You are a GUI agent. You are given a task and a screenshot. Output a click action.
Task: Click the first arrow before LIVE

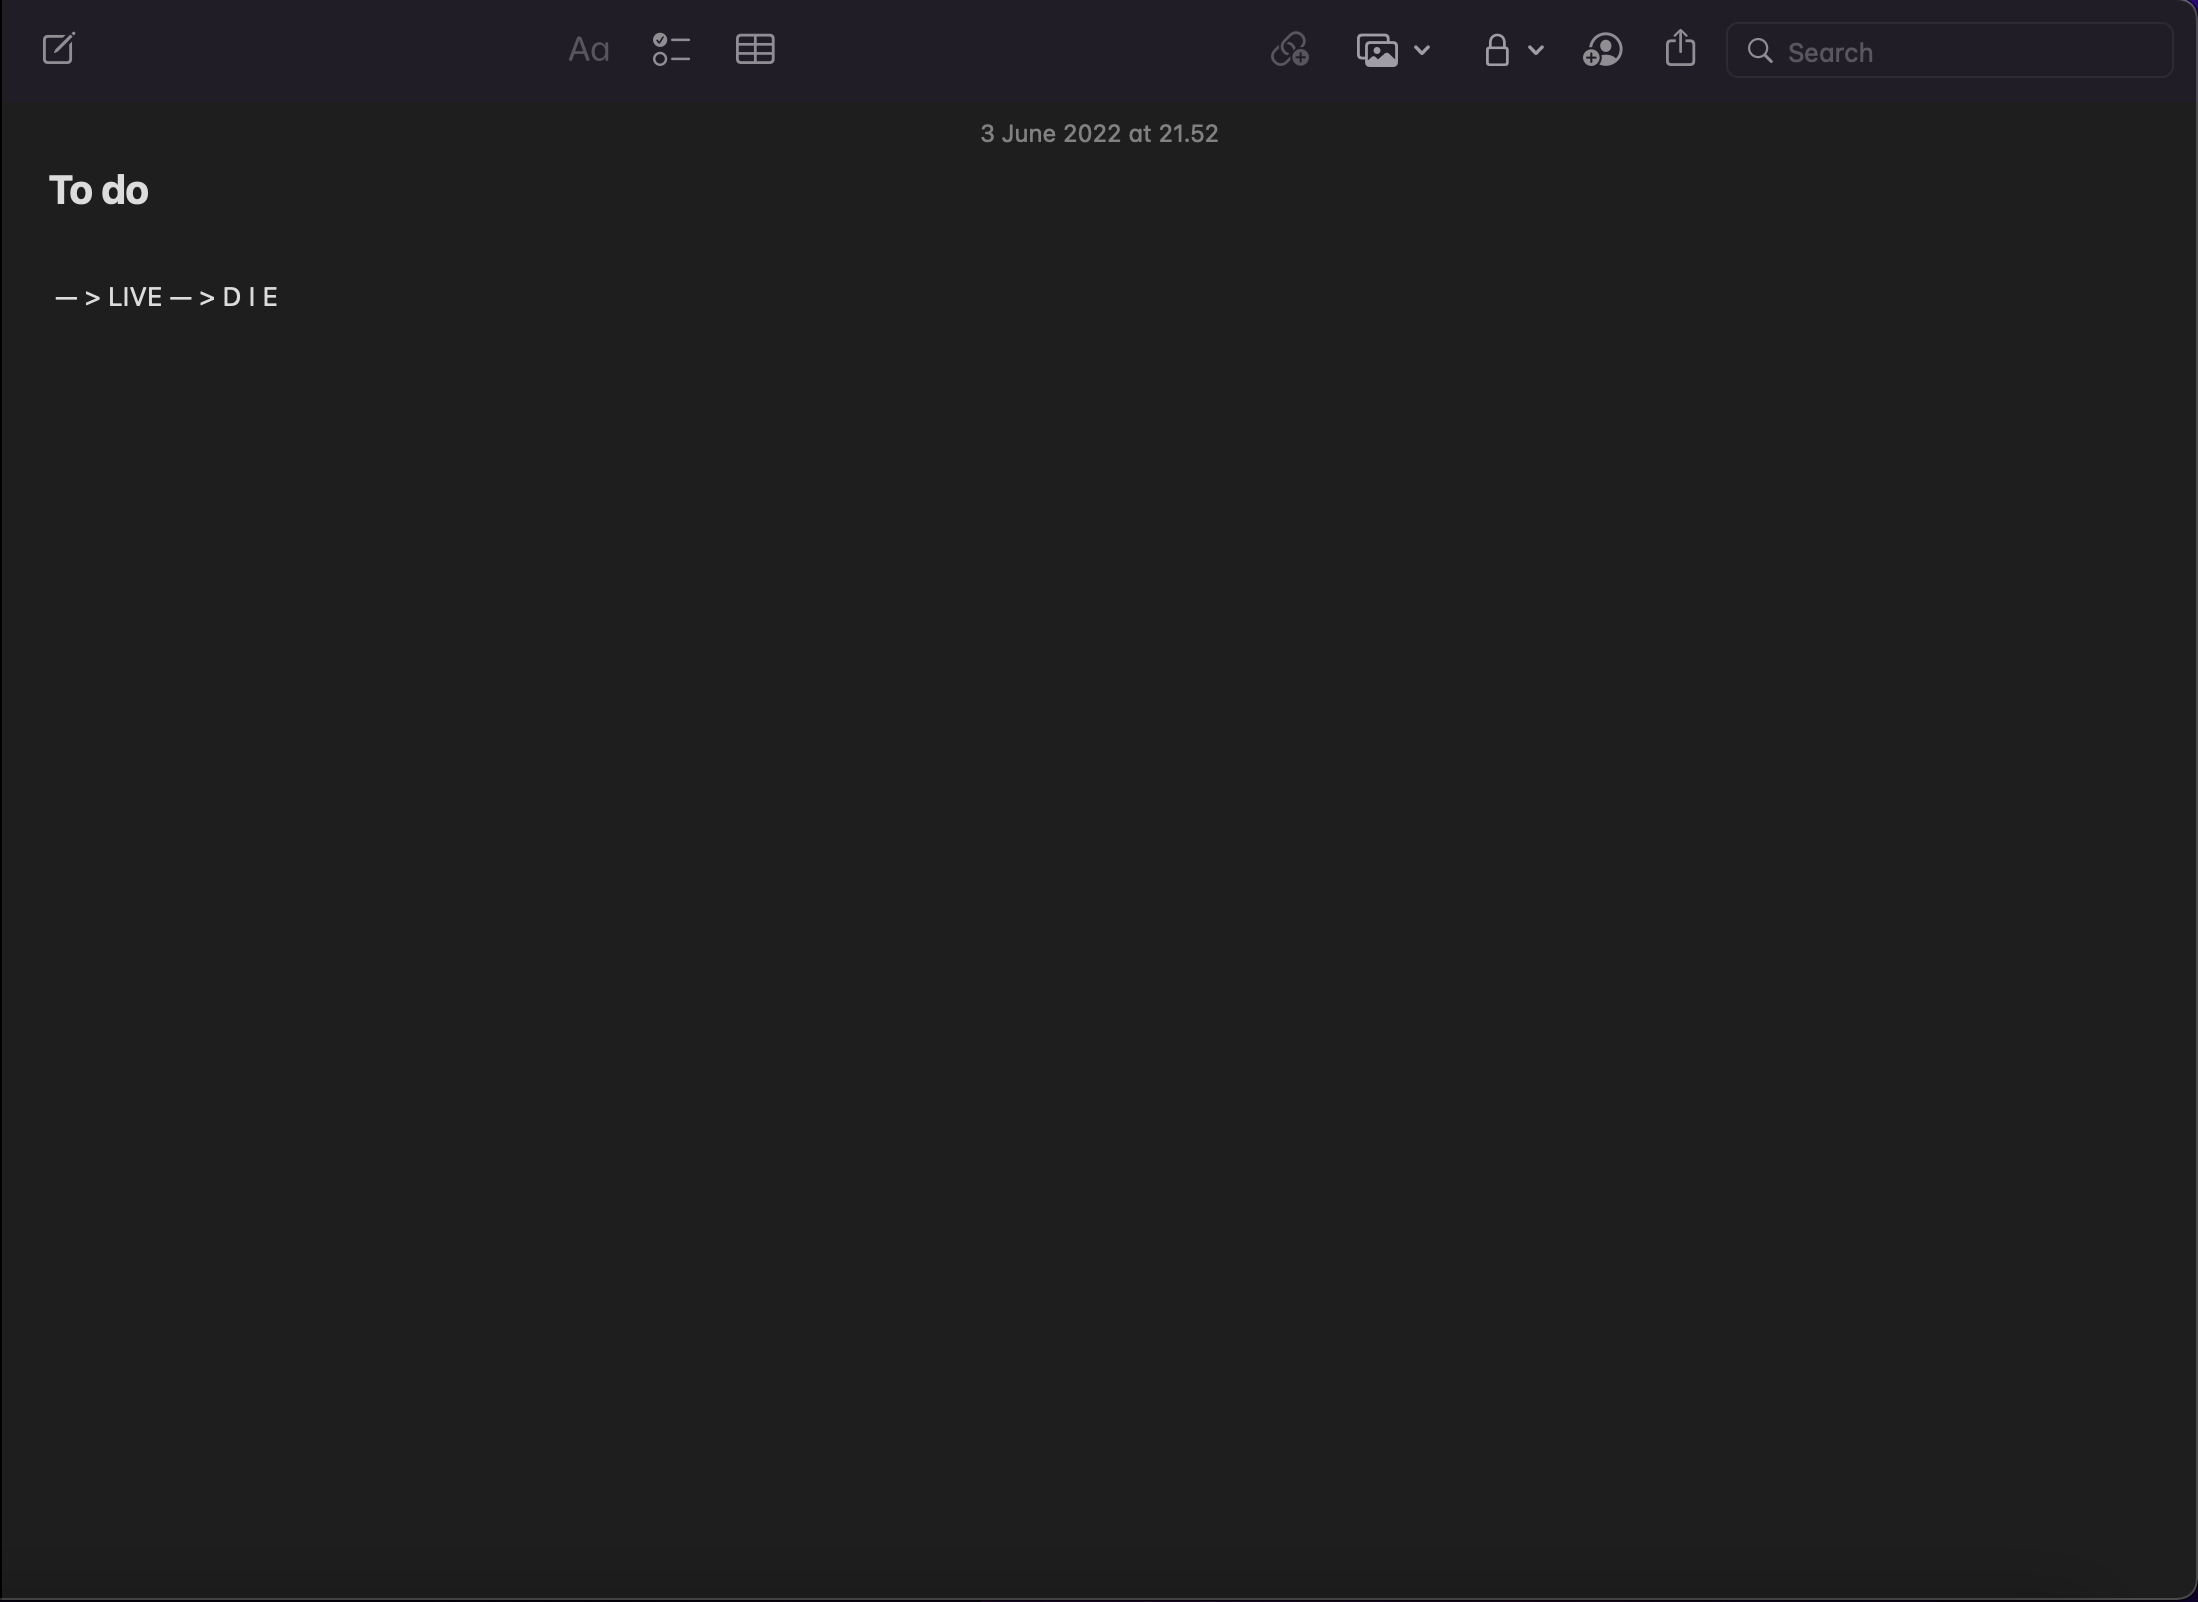[78, 298]
